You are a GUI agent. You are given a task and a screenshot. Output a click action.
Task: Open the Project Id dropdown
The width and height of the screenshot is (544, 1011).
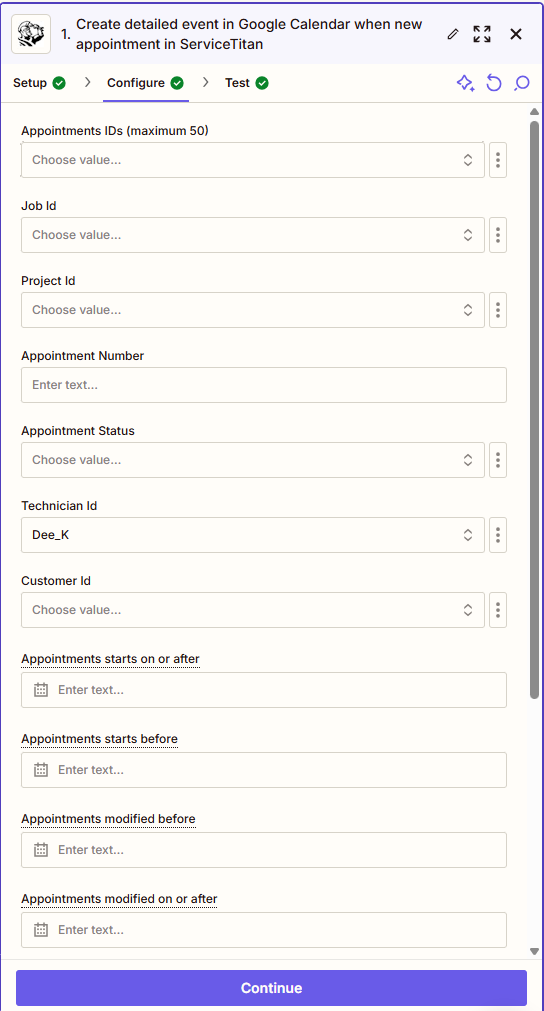253,310
